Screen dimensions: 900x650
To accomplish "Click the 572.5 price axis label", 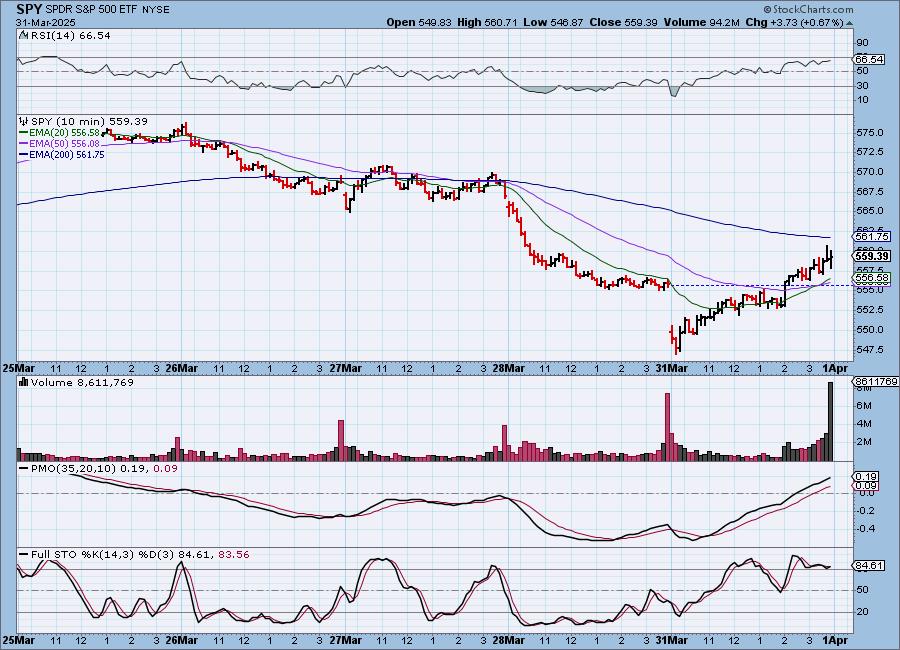I will coord(869,152).
